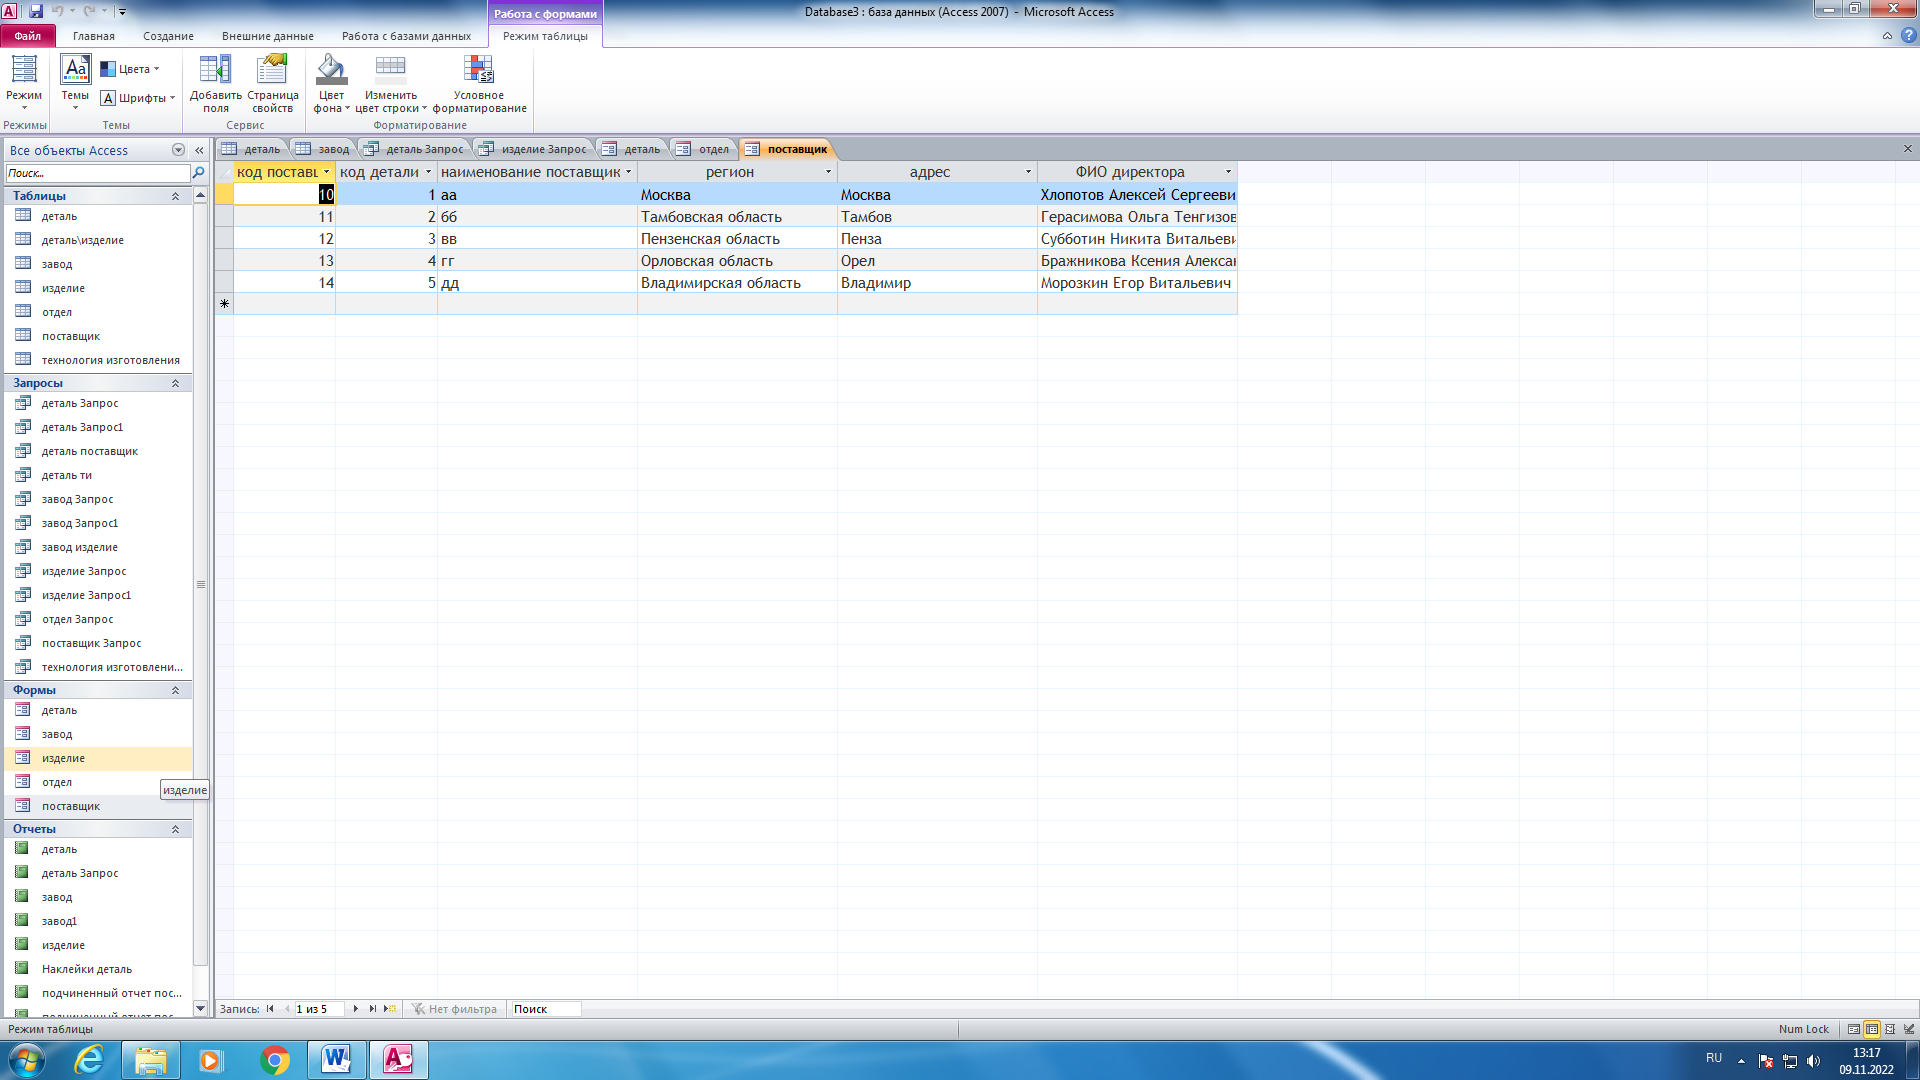Switch to Design view from status bar

tap(1909, 1029)
